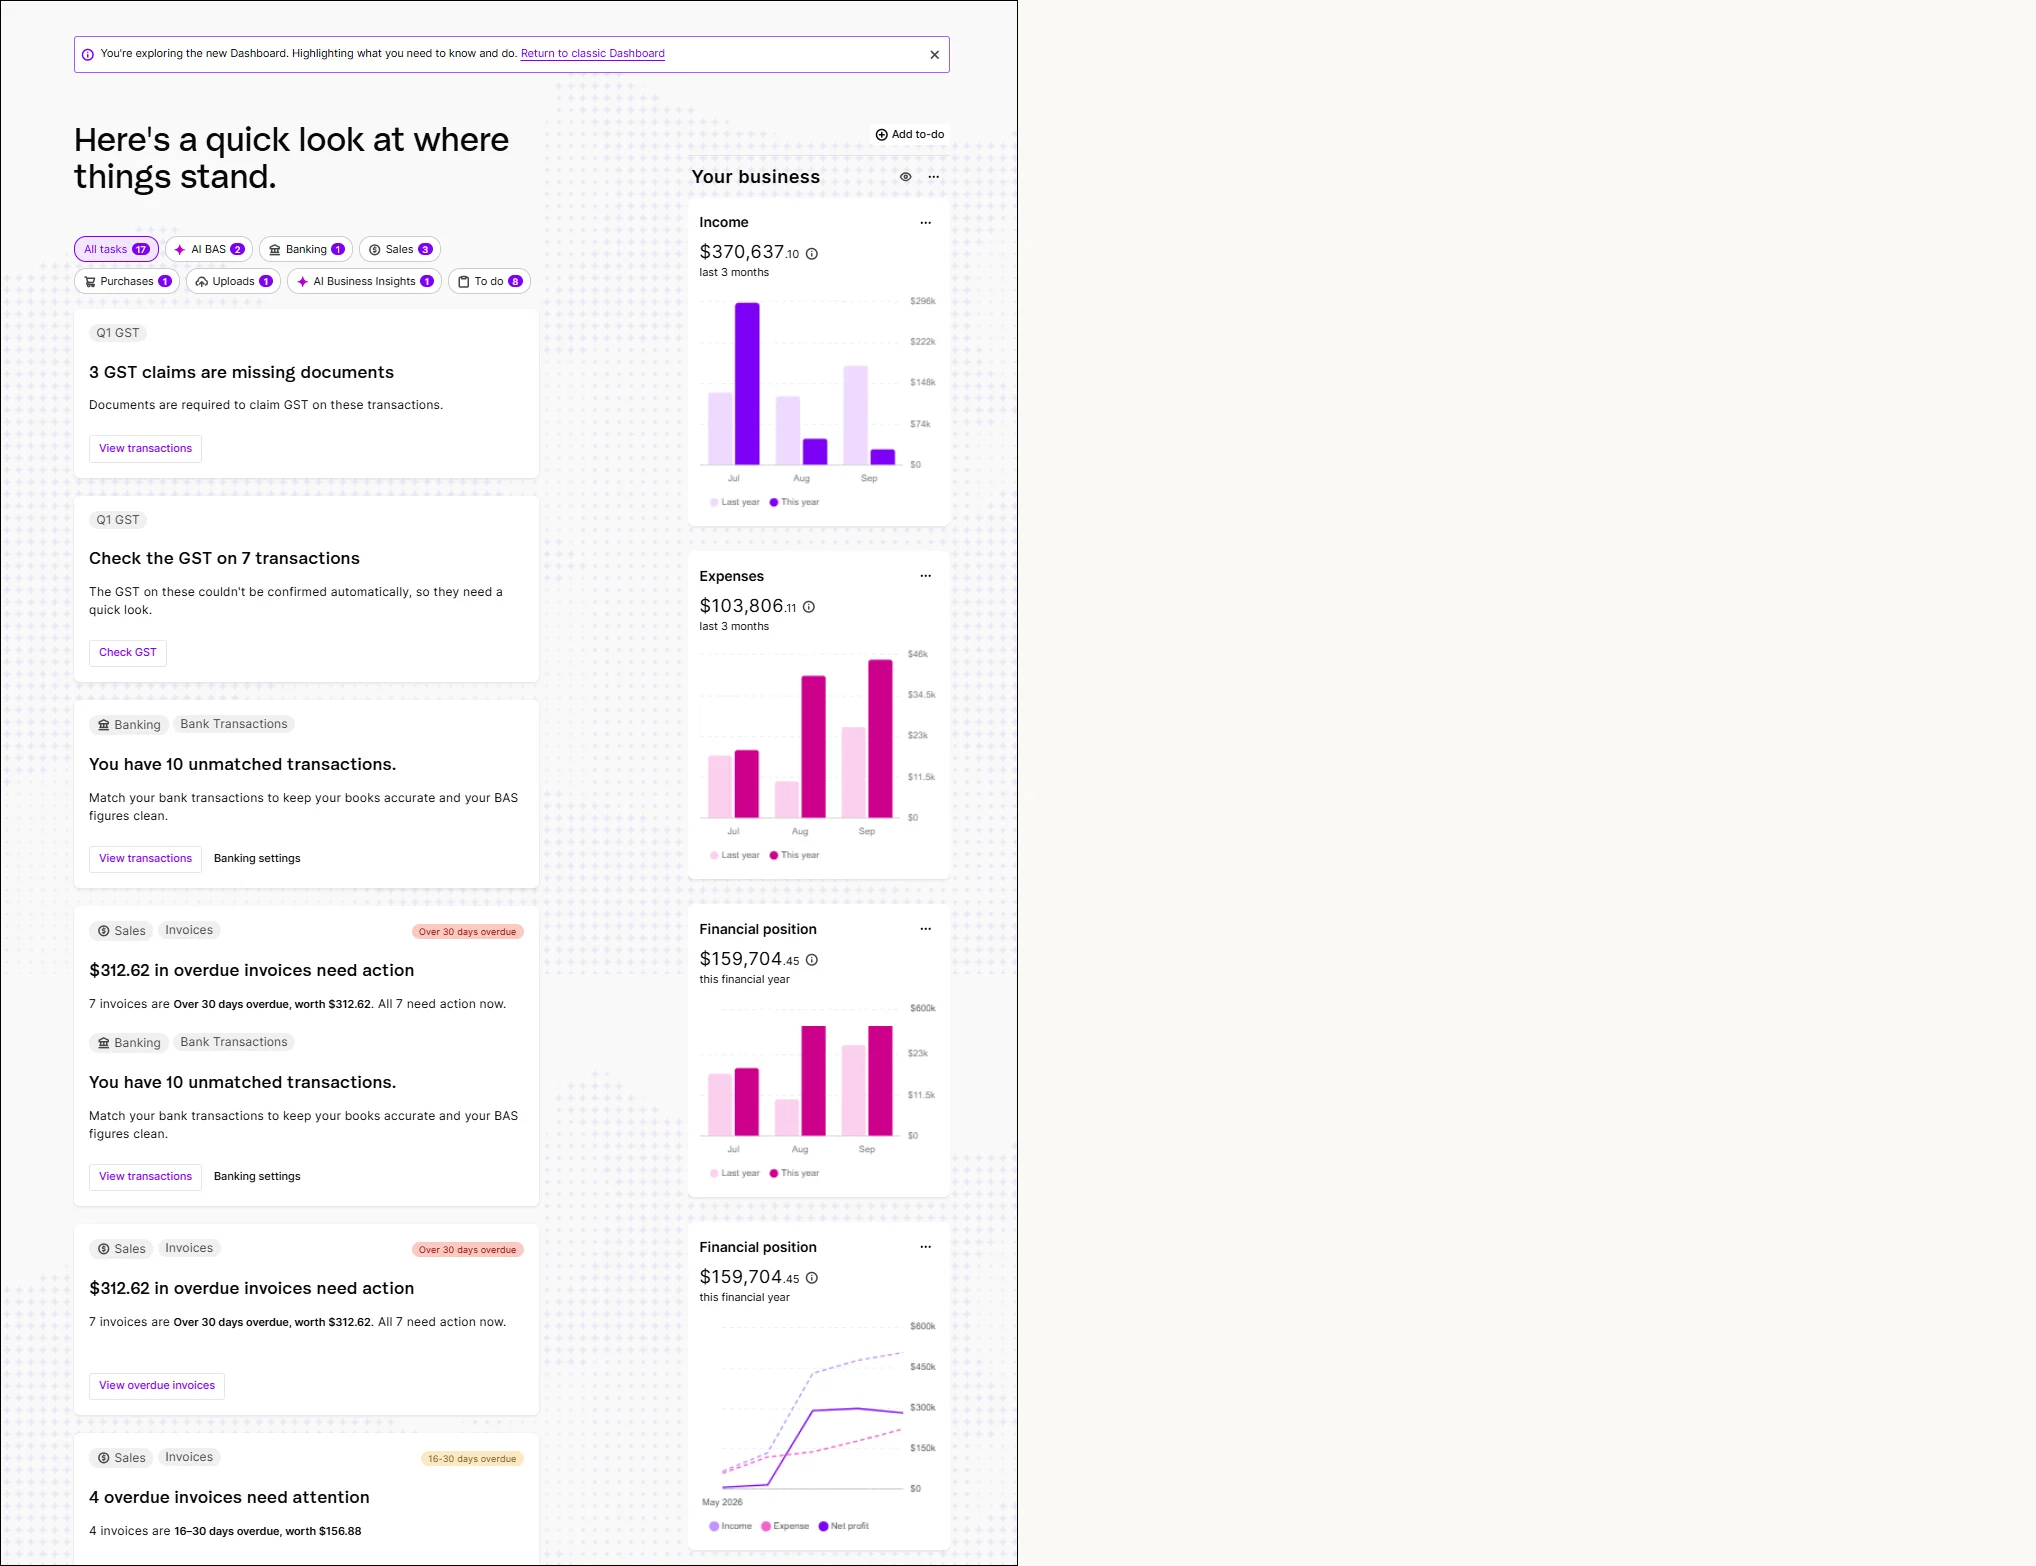Click the cart icon on the Purchases chip
2036x1566 pixels.
(90, 282)
